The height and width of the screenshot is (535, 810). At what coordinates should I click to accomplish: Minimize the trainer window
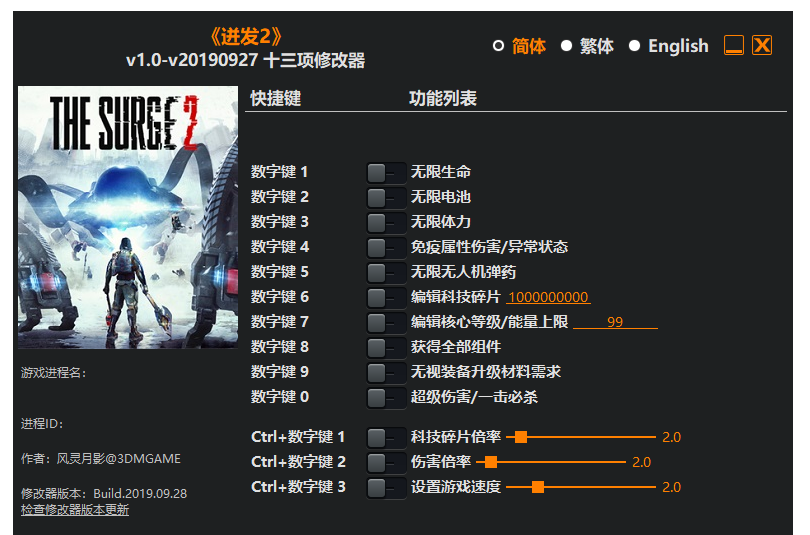(x=734, y=45)
